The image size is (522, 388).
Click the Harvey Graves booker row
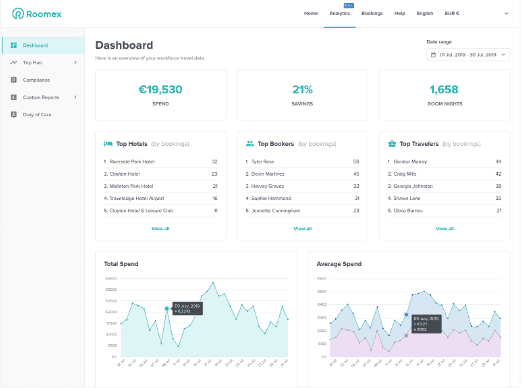(302, 186)
